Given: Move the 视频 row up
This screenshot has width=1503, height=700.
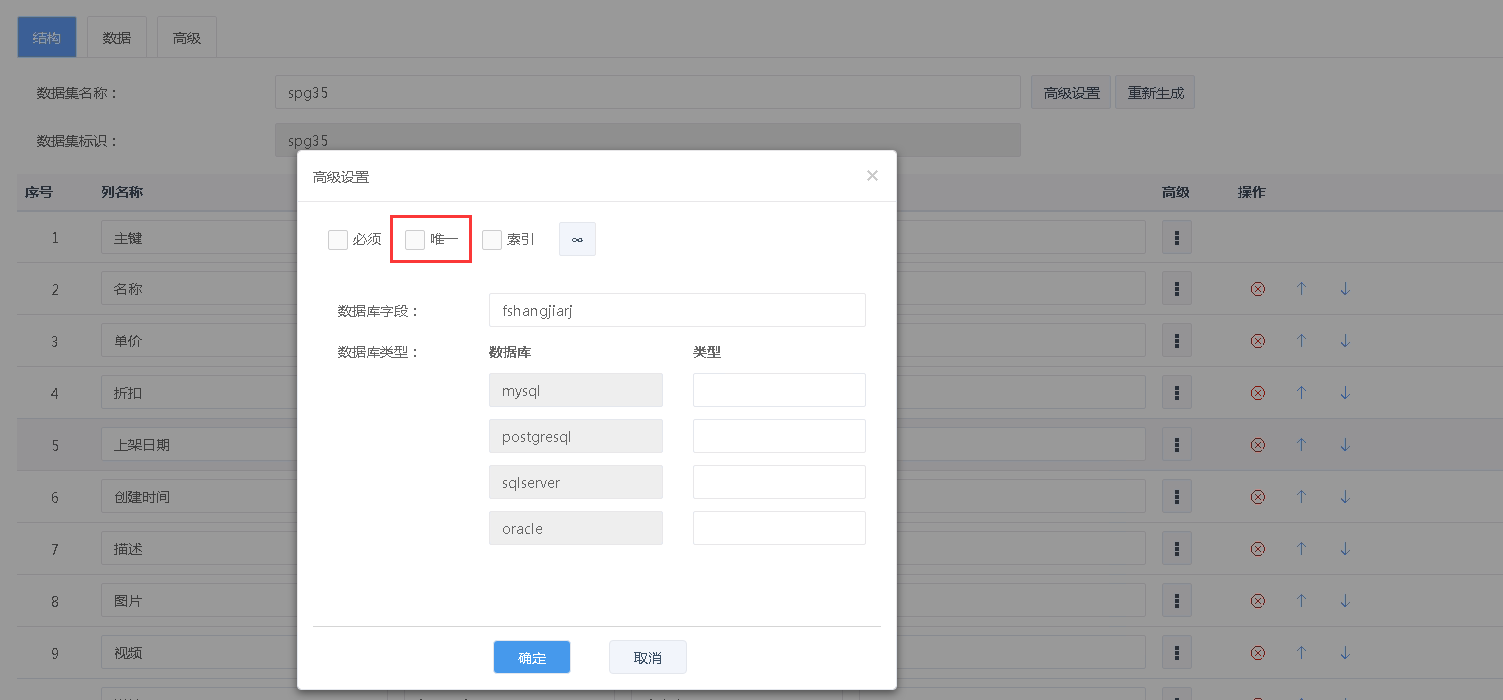Looking at the screenshot, I should tap(1301, 653).
